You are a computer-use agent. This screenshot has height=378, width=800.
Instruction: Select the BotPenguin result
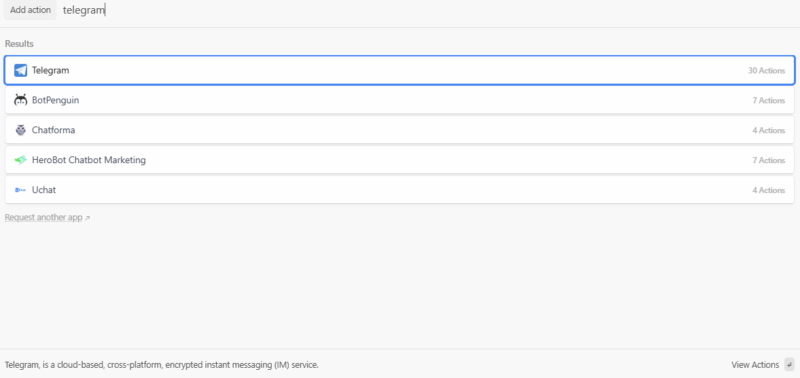point(399,100)
